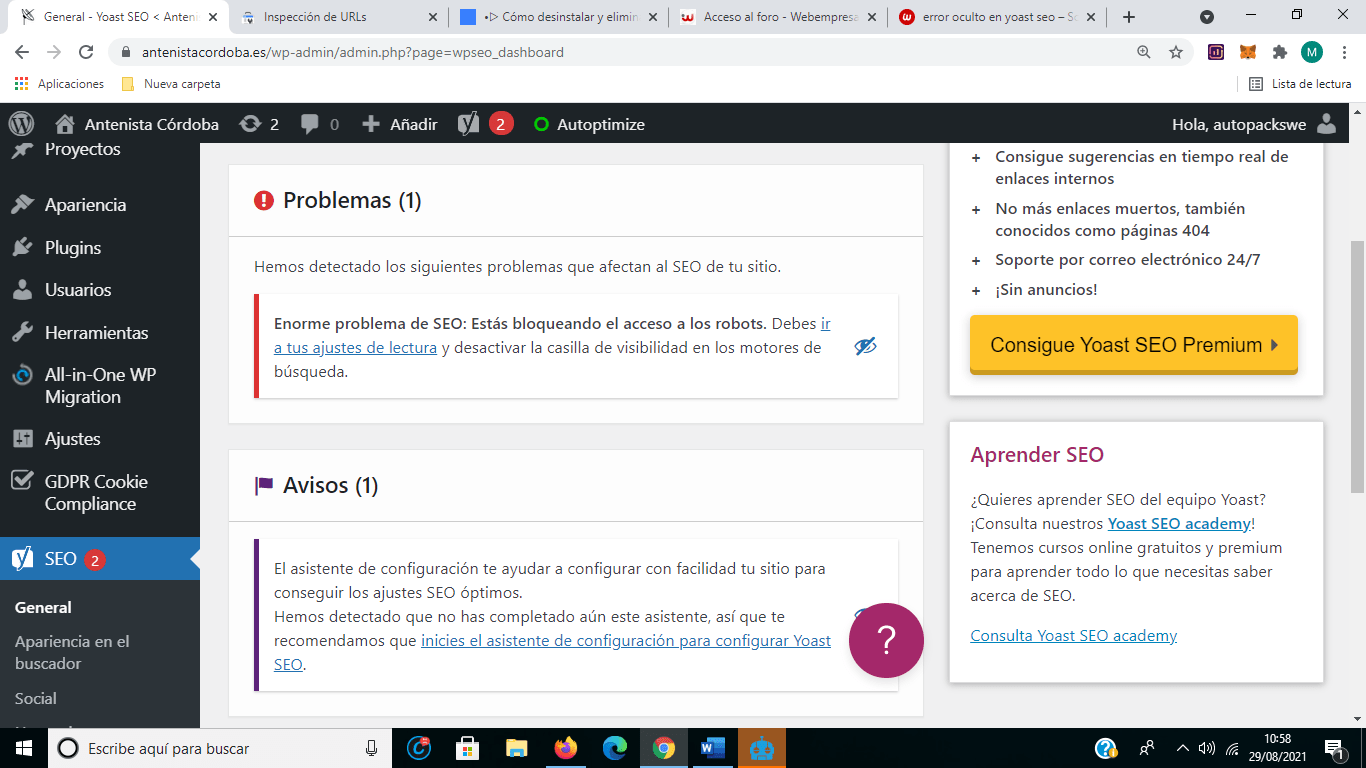1366x768 pixels.
Task: Open Proyectos in the sidebar
Action: point(82,149)
